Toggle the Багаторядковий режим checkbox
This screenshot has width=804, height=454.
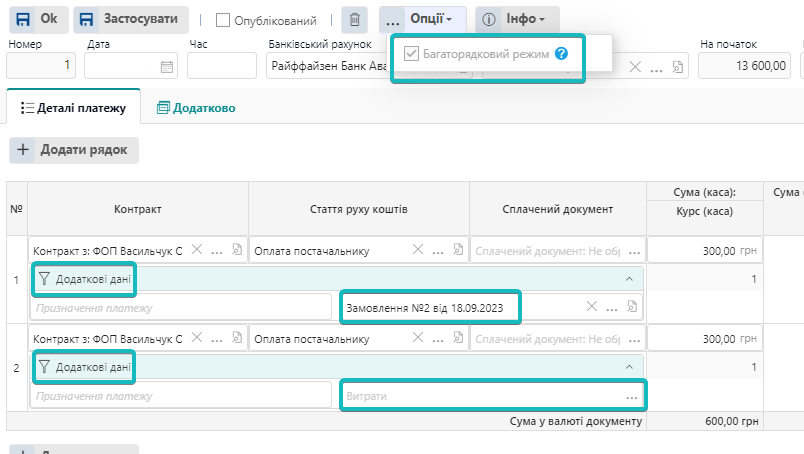(x=410, y=54)
